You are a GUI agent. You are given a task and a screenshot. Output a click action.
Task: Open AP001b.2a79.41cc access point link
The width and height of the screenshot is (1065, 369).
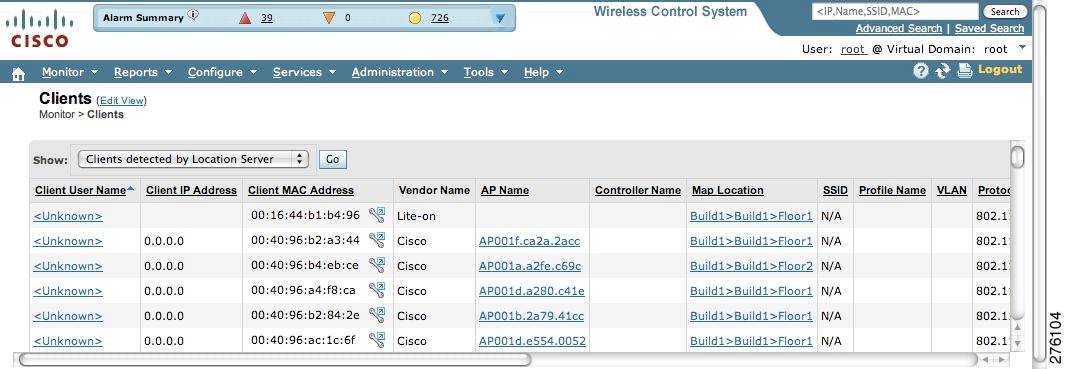pyautogui.click(x=531, y=317)
